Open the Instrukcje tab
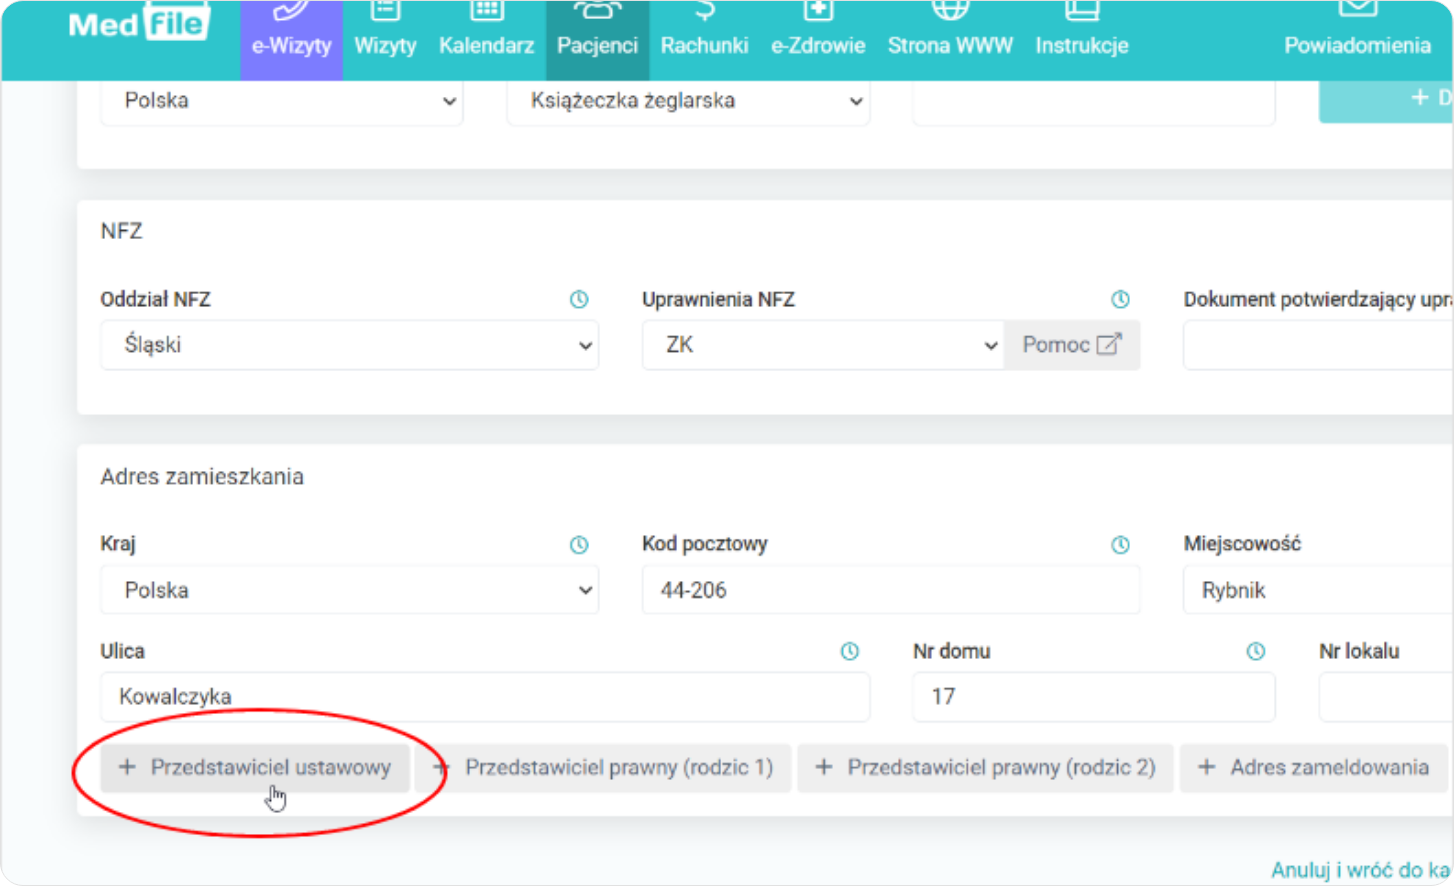The width and height of the screenshot is (1454, 886). click(x=1081, y=40)
